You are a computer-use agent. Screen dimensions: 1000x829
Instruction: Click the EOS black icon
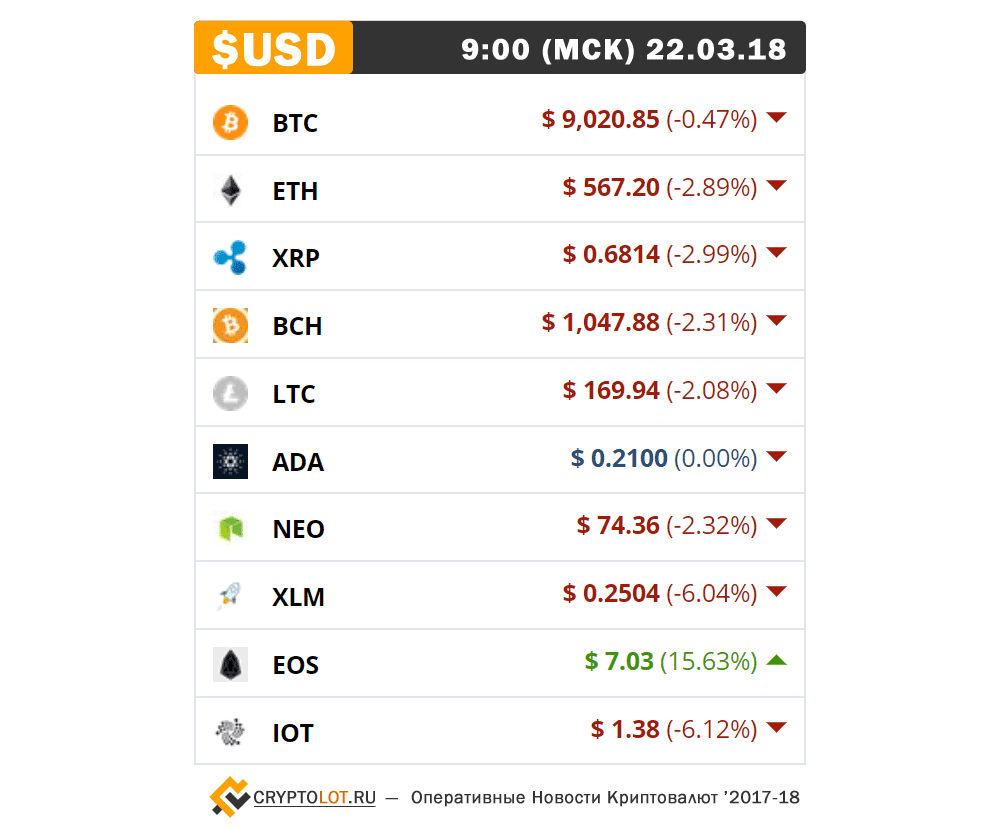(x=230, y=664)
